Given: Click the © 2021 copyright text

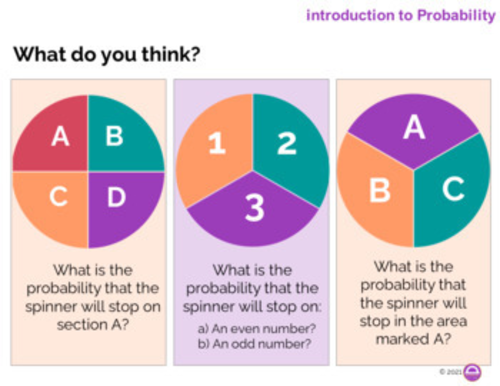Looking at the screenshot, I should (x=451, y=371).
